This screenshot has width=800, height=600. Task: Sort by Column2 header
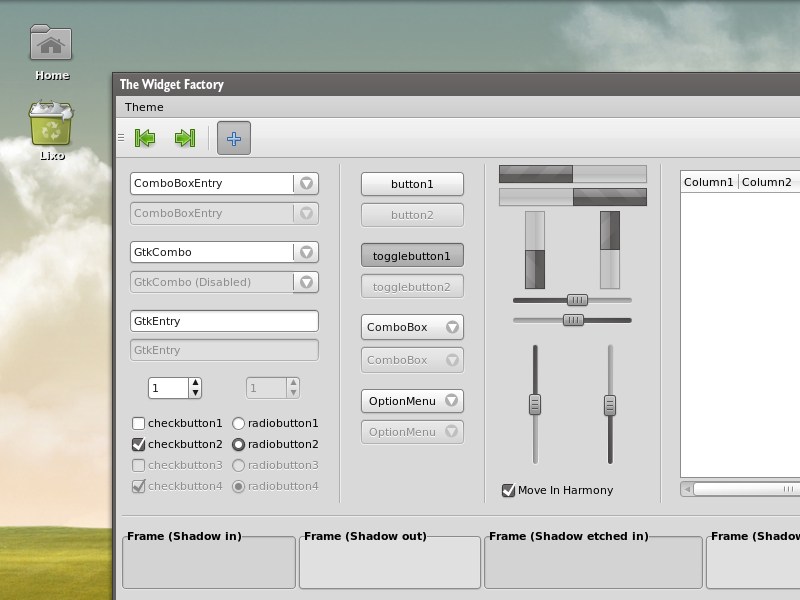[768, 182]
